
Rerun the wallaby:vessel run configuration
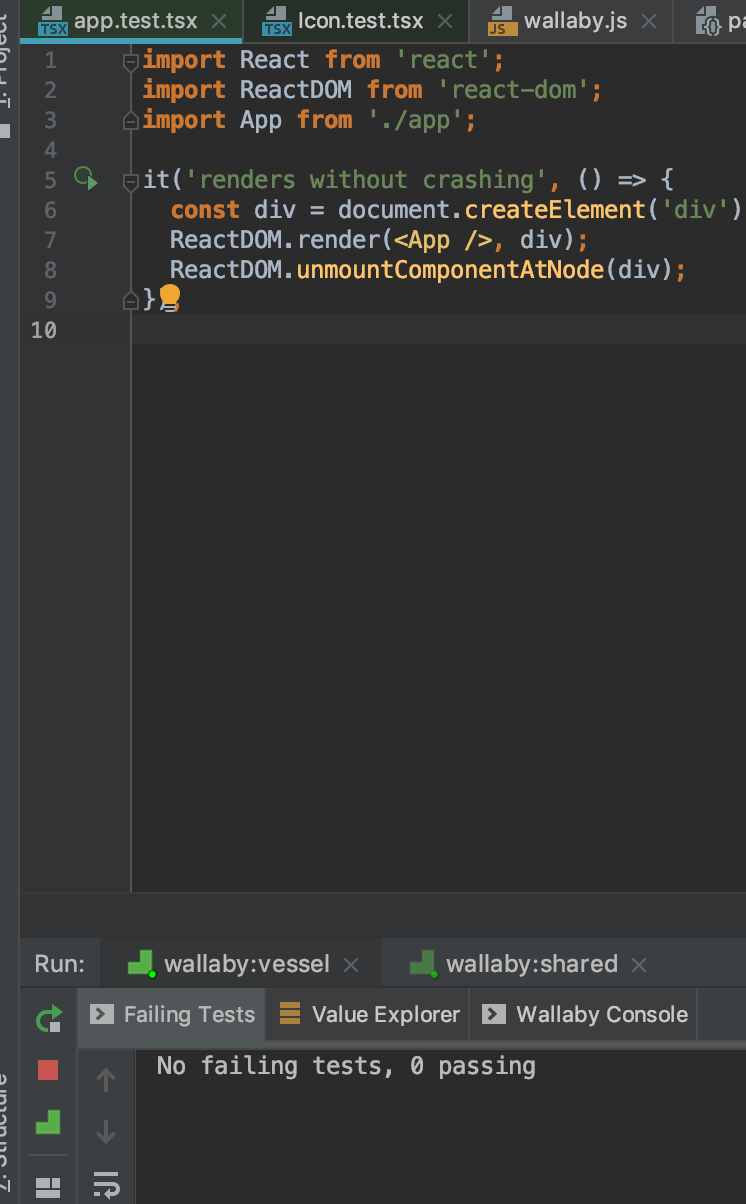(46, 1019)
